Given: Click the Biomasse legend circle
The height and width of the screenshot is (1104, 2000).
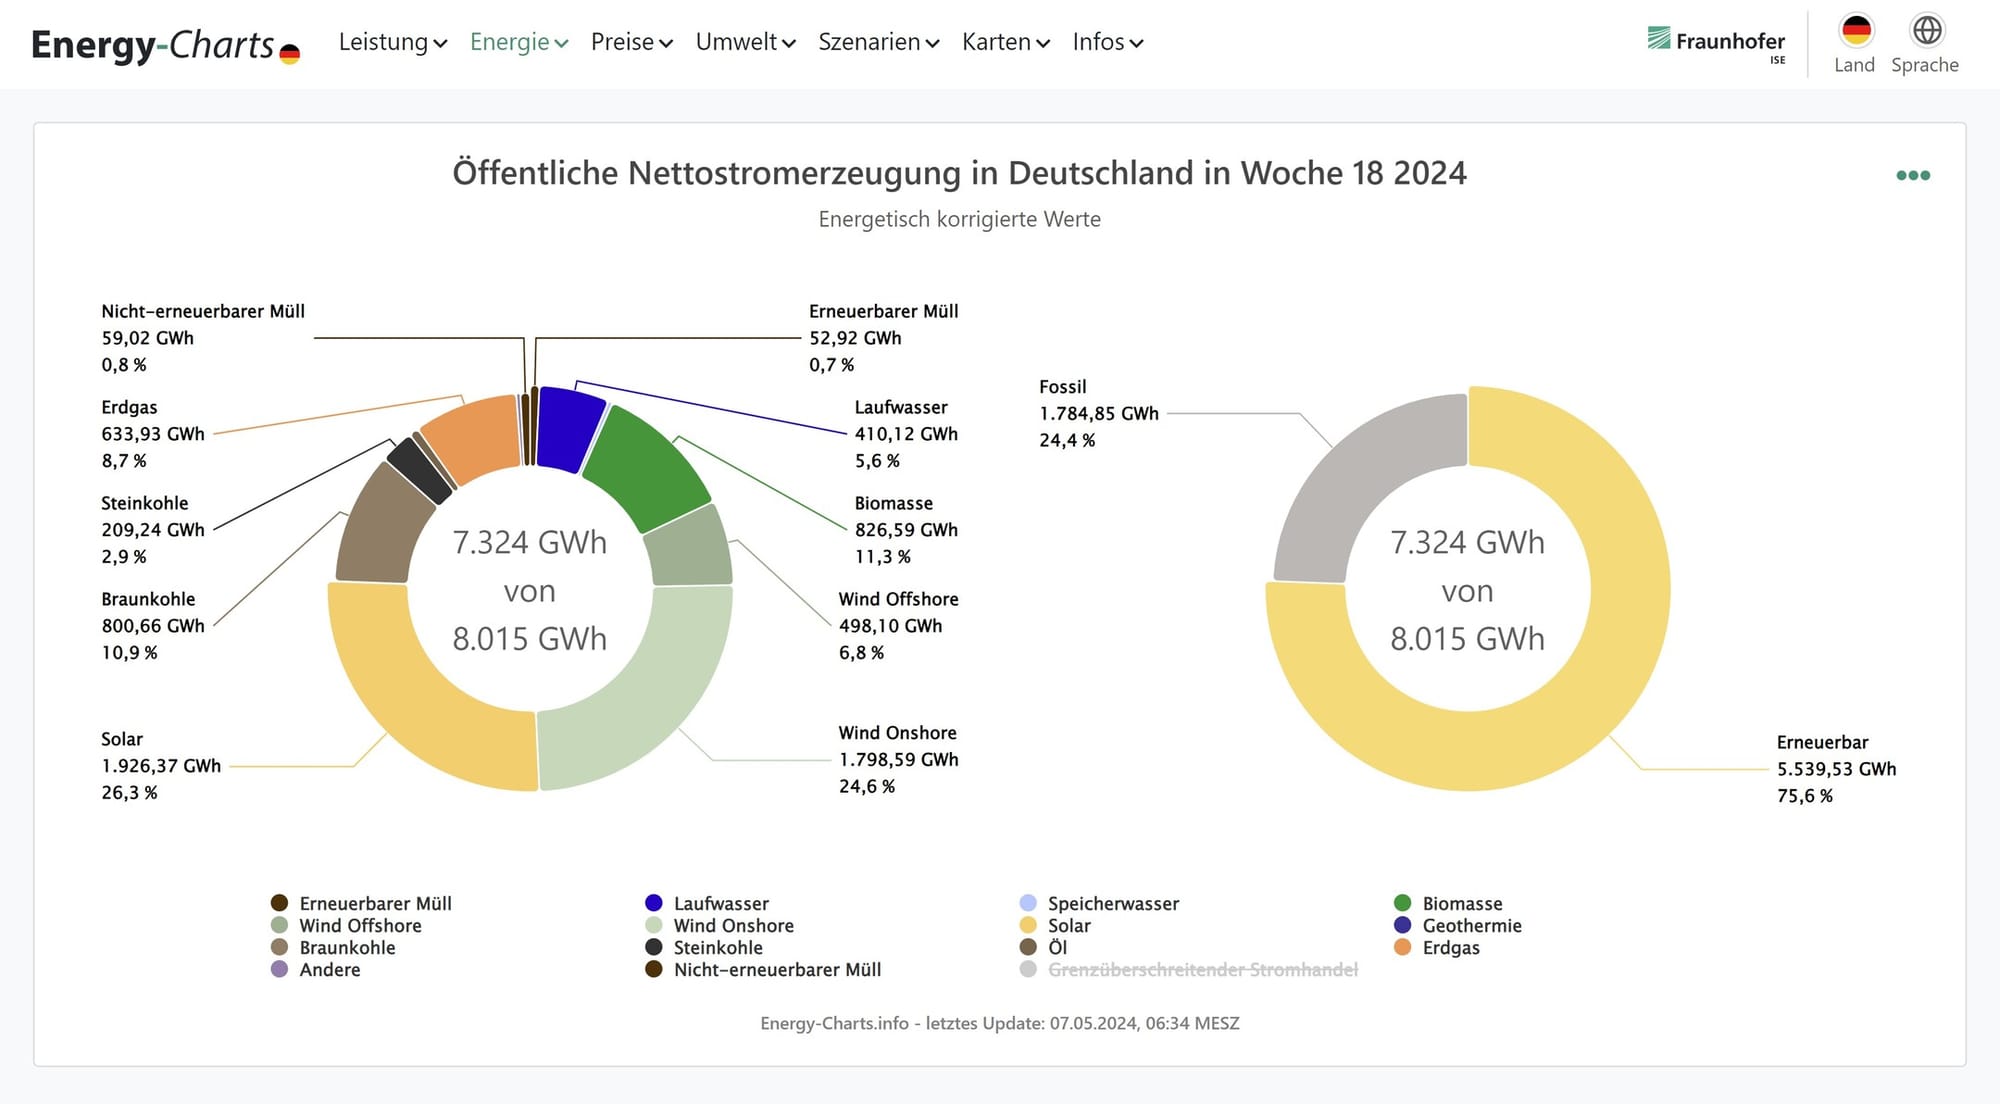Looking at the screenshot, I should [x=1402, y=903].
